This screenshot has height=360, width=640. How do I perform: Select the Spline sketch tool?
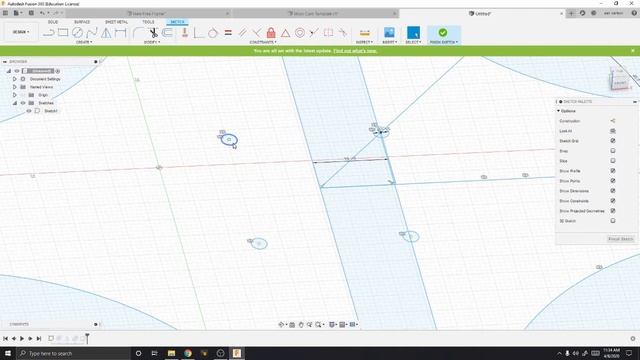point(92,33)
